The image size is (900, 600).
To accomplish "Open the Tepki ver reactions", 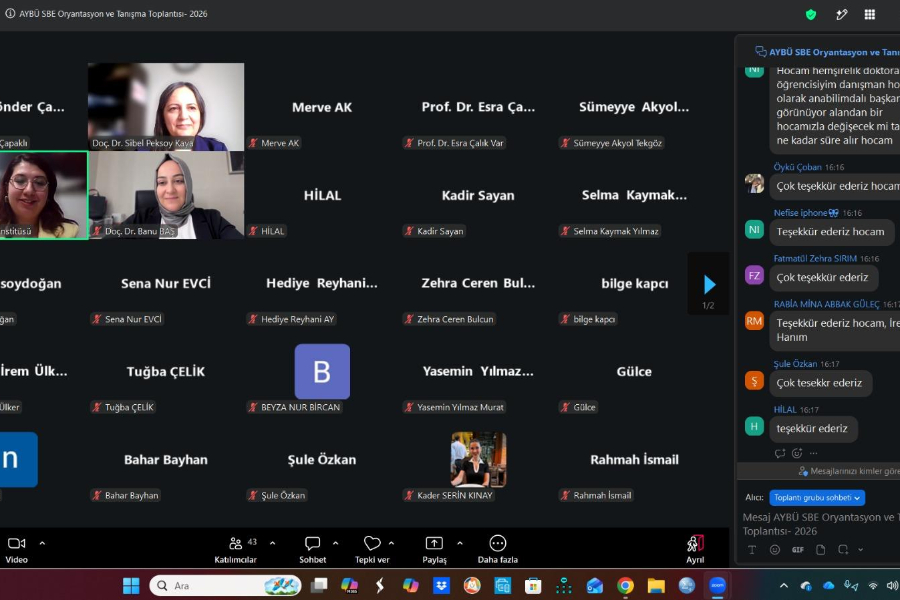I will tap(372, 549).
